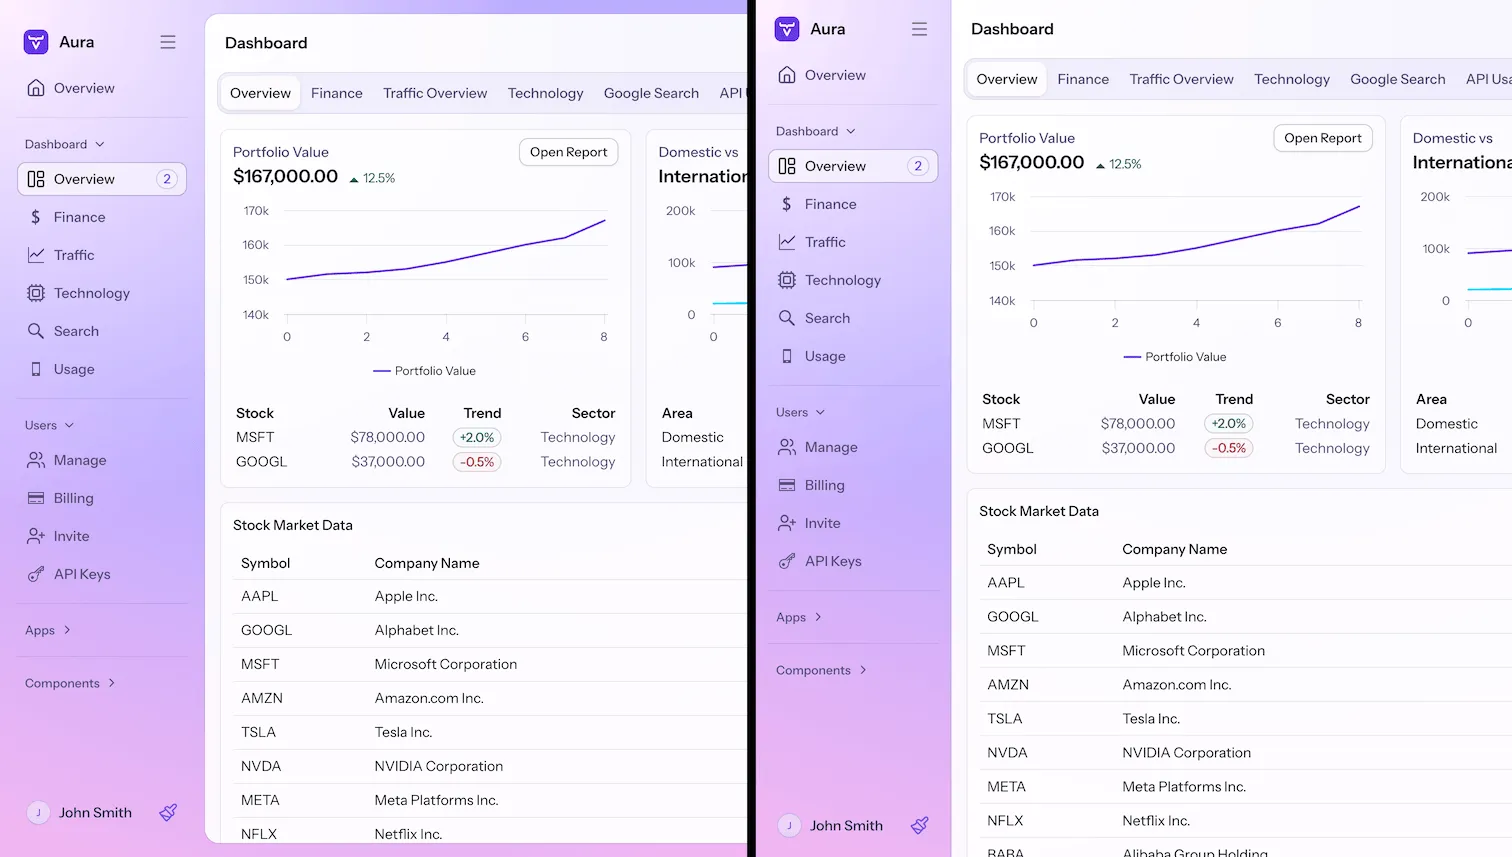Expand the Apps sidebar section in the left window

click(48, 630)
